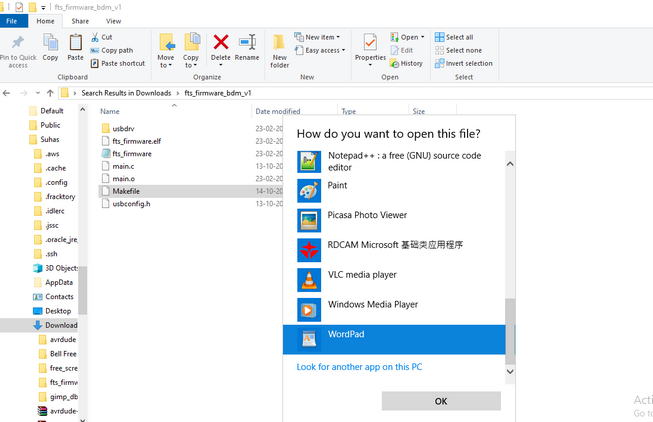Open the New item dropdown
653x422 pixels.
click(317, 37)
